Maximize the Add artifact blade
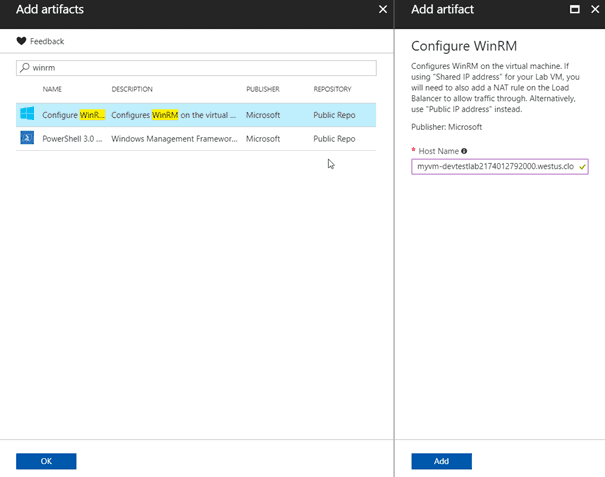This screenshot has height=477, width=605. point(575,9)
